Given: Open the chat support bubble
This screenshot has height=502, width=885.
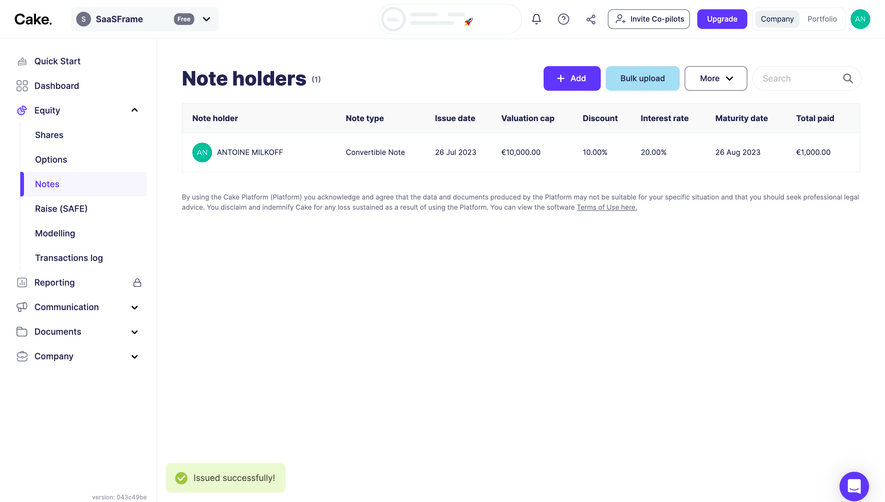Looking at the screenshot, I should [x=854, y=486].
